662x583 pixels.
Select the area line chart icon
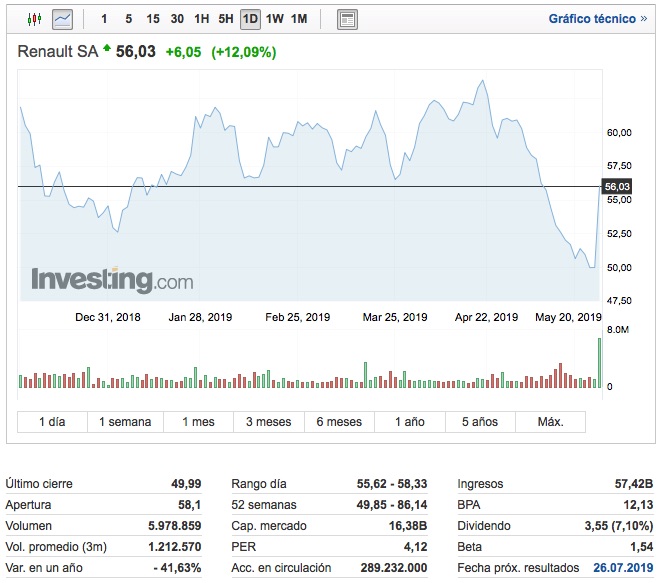62,19
